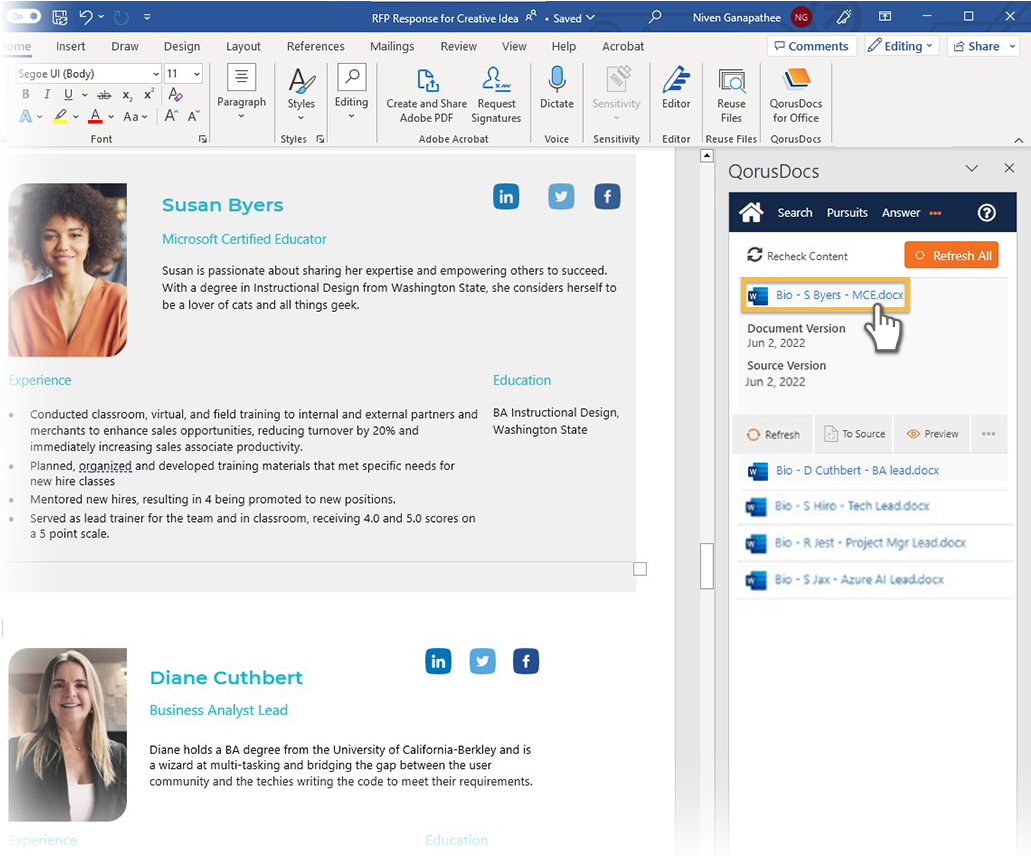This screenshot has width=1031, height=856.
Task: Open QorusDocs task pane options chevron
Action: point(972,168)
